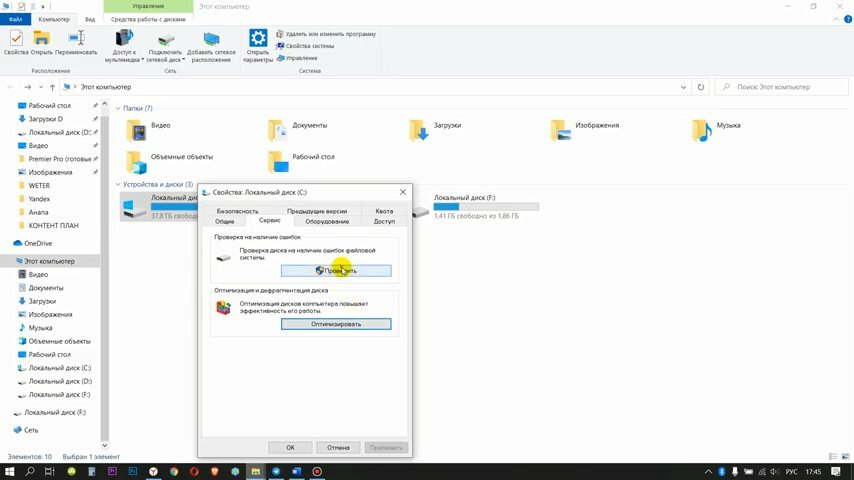Viewport: 854px width, 480px height.
Task: Click the Photoshop taskbar icon
Action: (133, 472)
